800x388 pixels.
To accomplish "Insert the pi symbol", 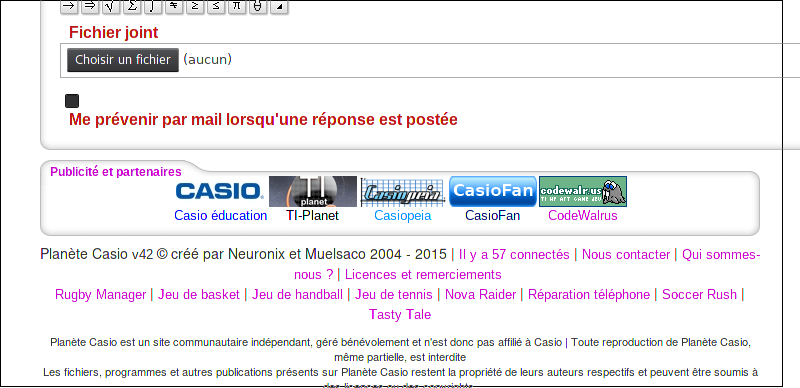I will (x=237, y=6).
